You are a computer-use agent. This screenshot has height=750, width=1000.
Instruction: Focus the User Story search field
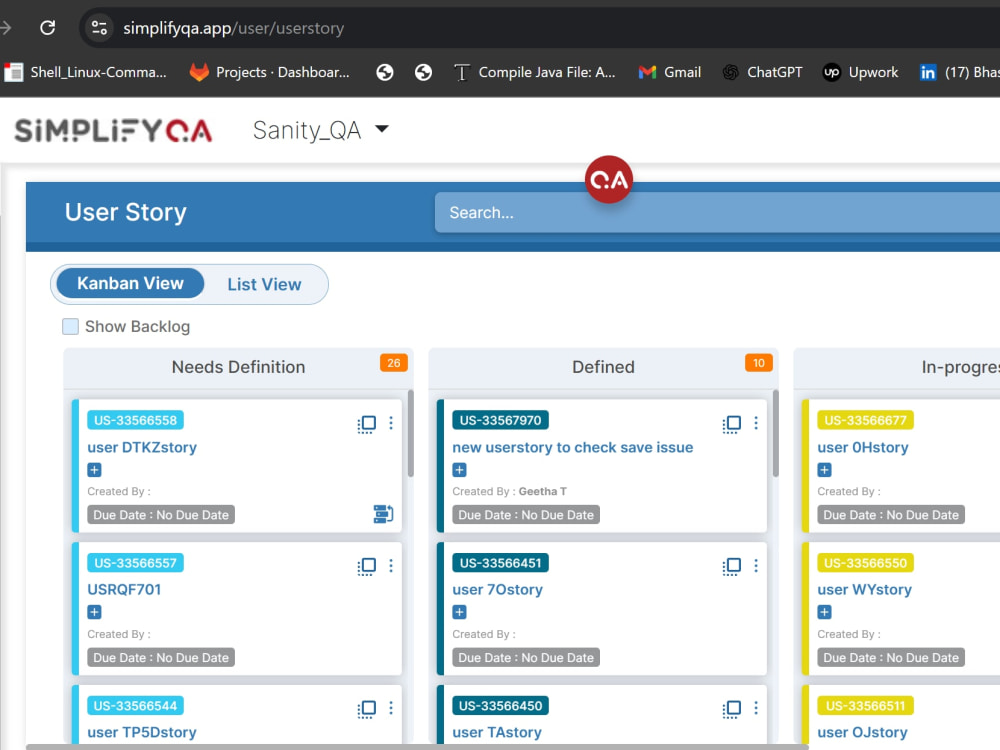pyautogui.click(x=717, y=212)
